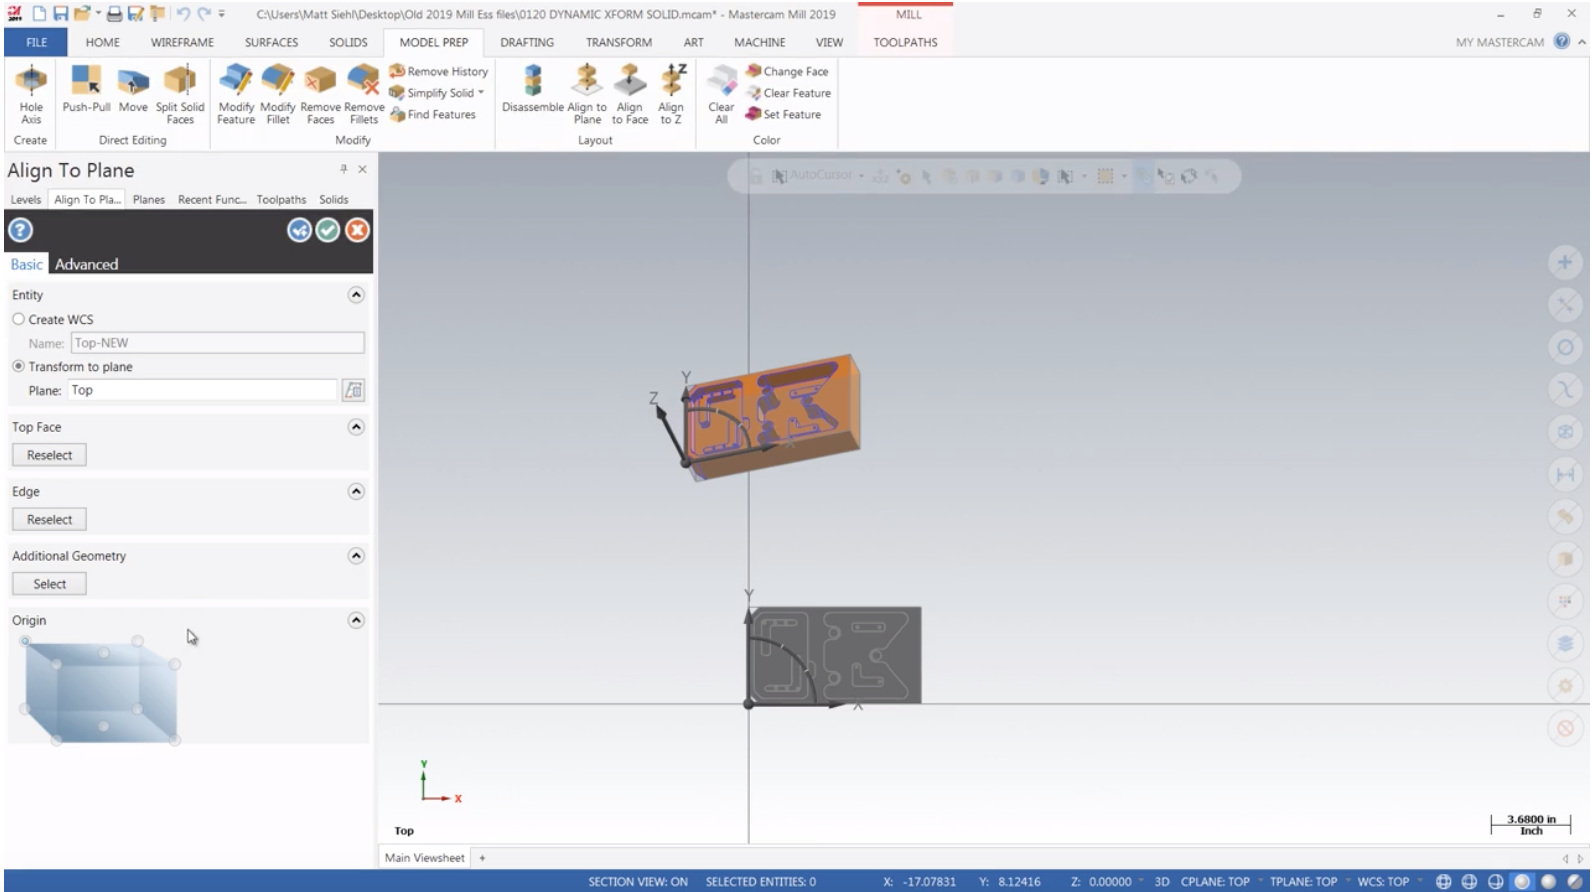Run Remove History command
This screenshot has width=1592, height=892.
click(x=439, y=71)
